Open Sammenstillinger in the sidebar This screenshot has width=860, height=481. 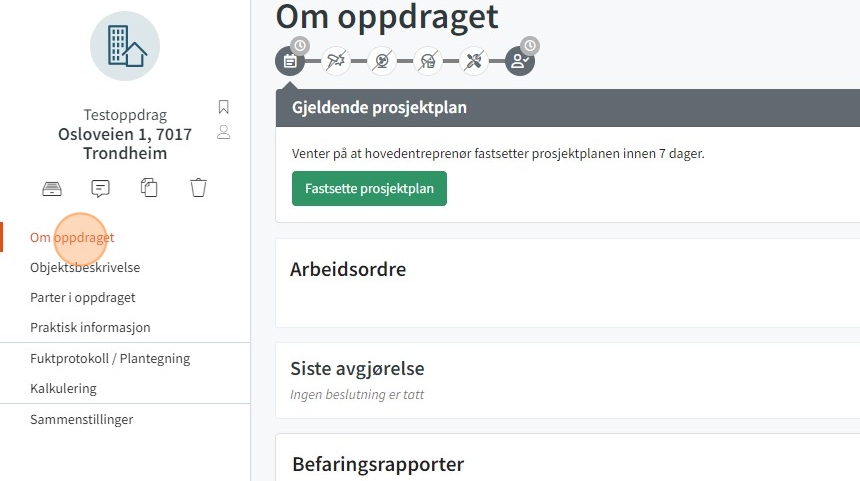(x=81, y=420)
